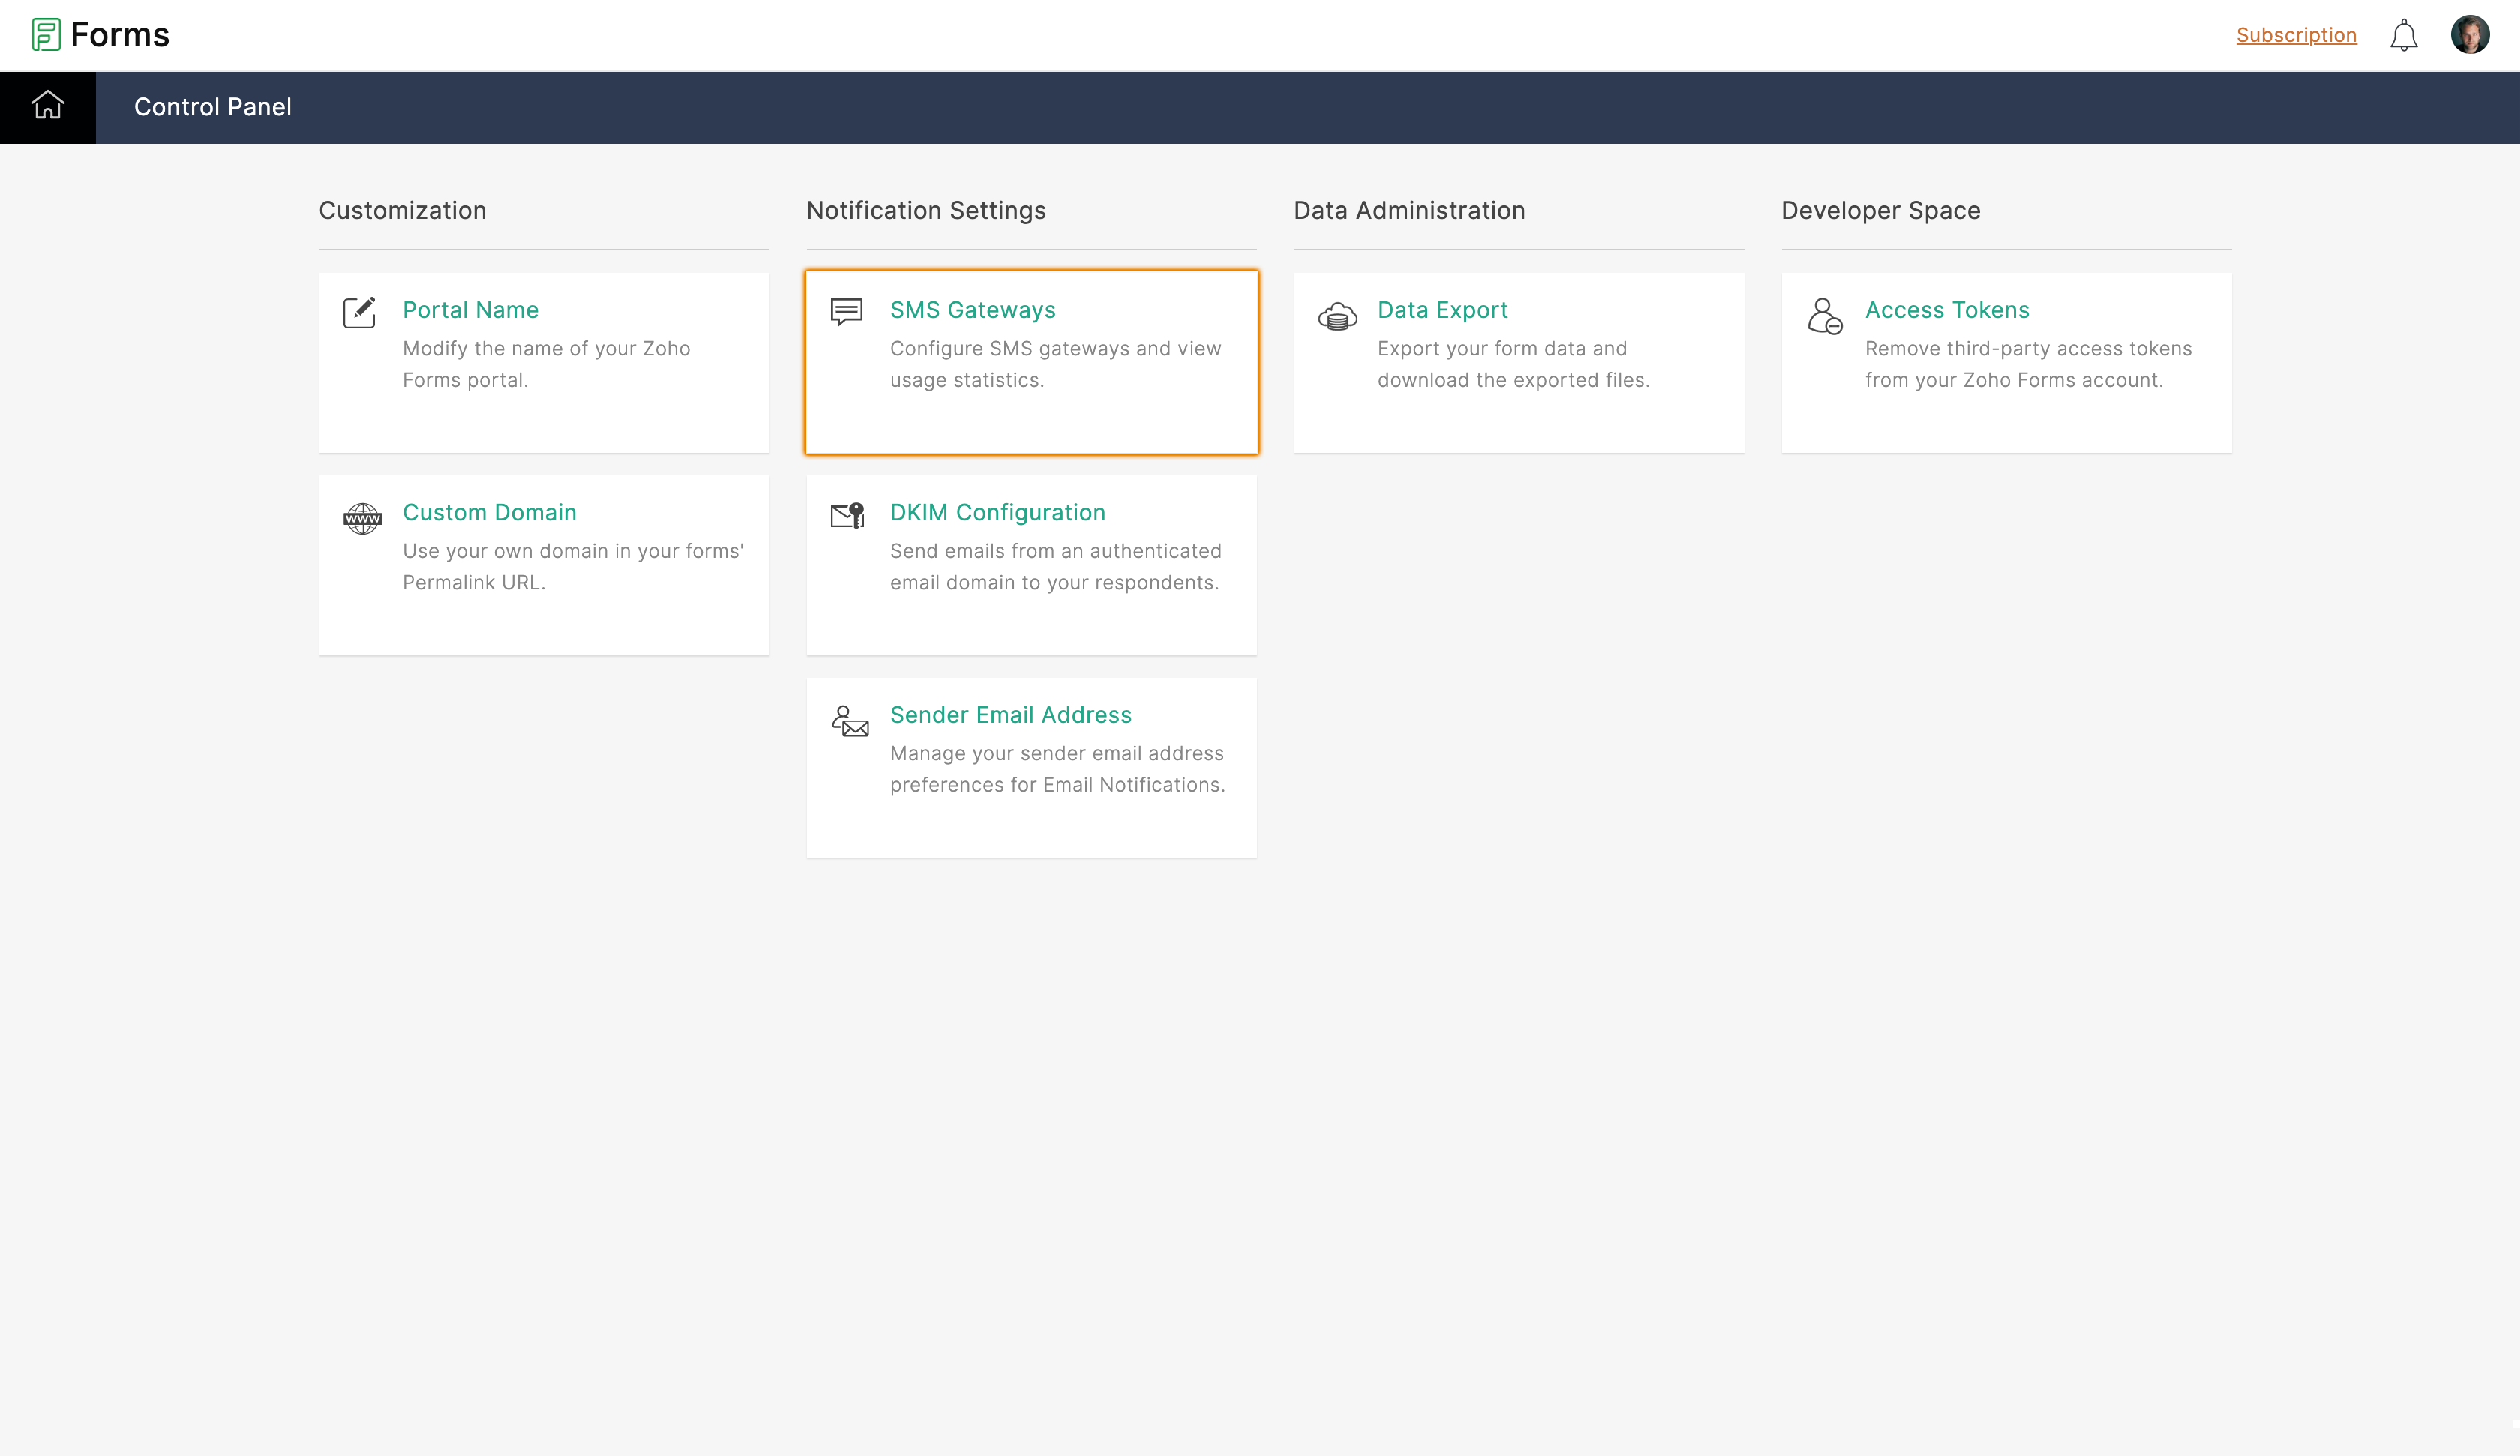Image resolution: width=2520 pixels, height=1456 pixels.
Task: Click the Notification Settings section heading
Action: pos(926,210)
